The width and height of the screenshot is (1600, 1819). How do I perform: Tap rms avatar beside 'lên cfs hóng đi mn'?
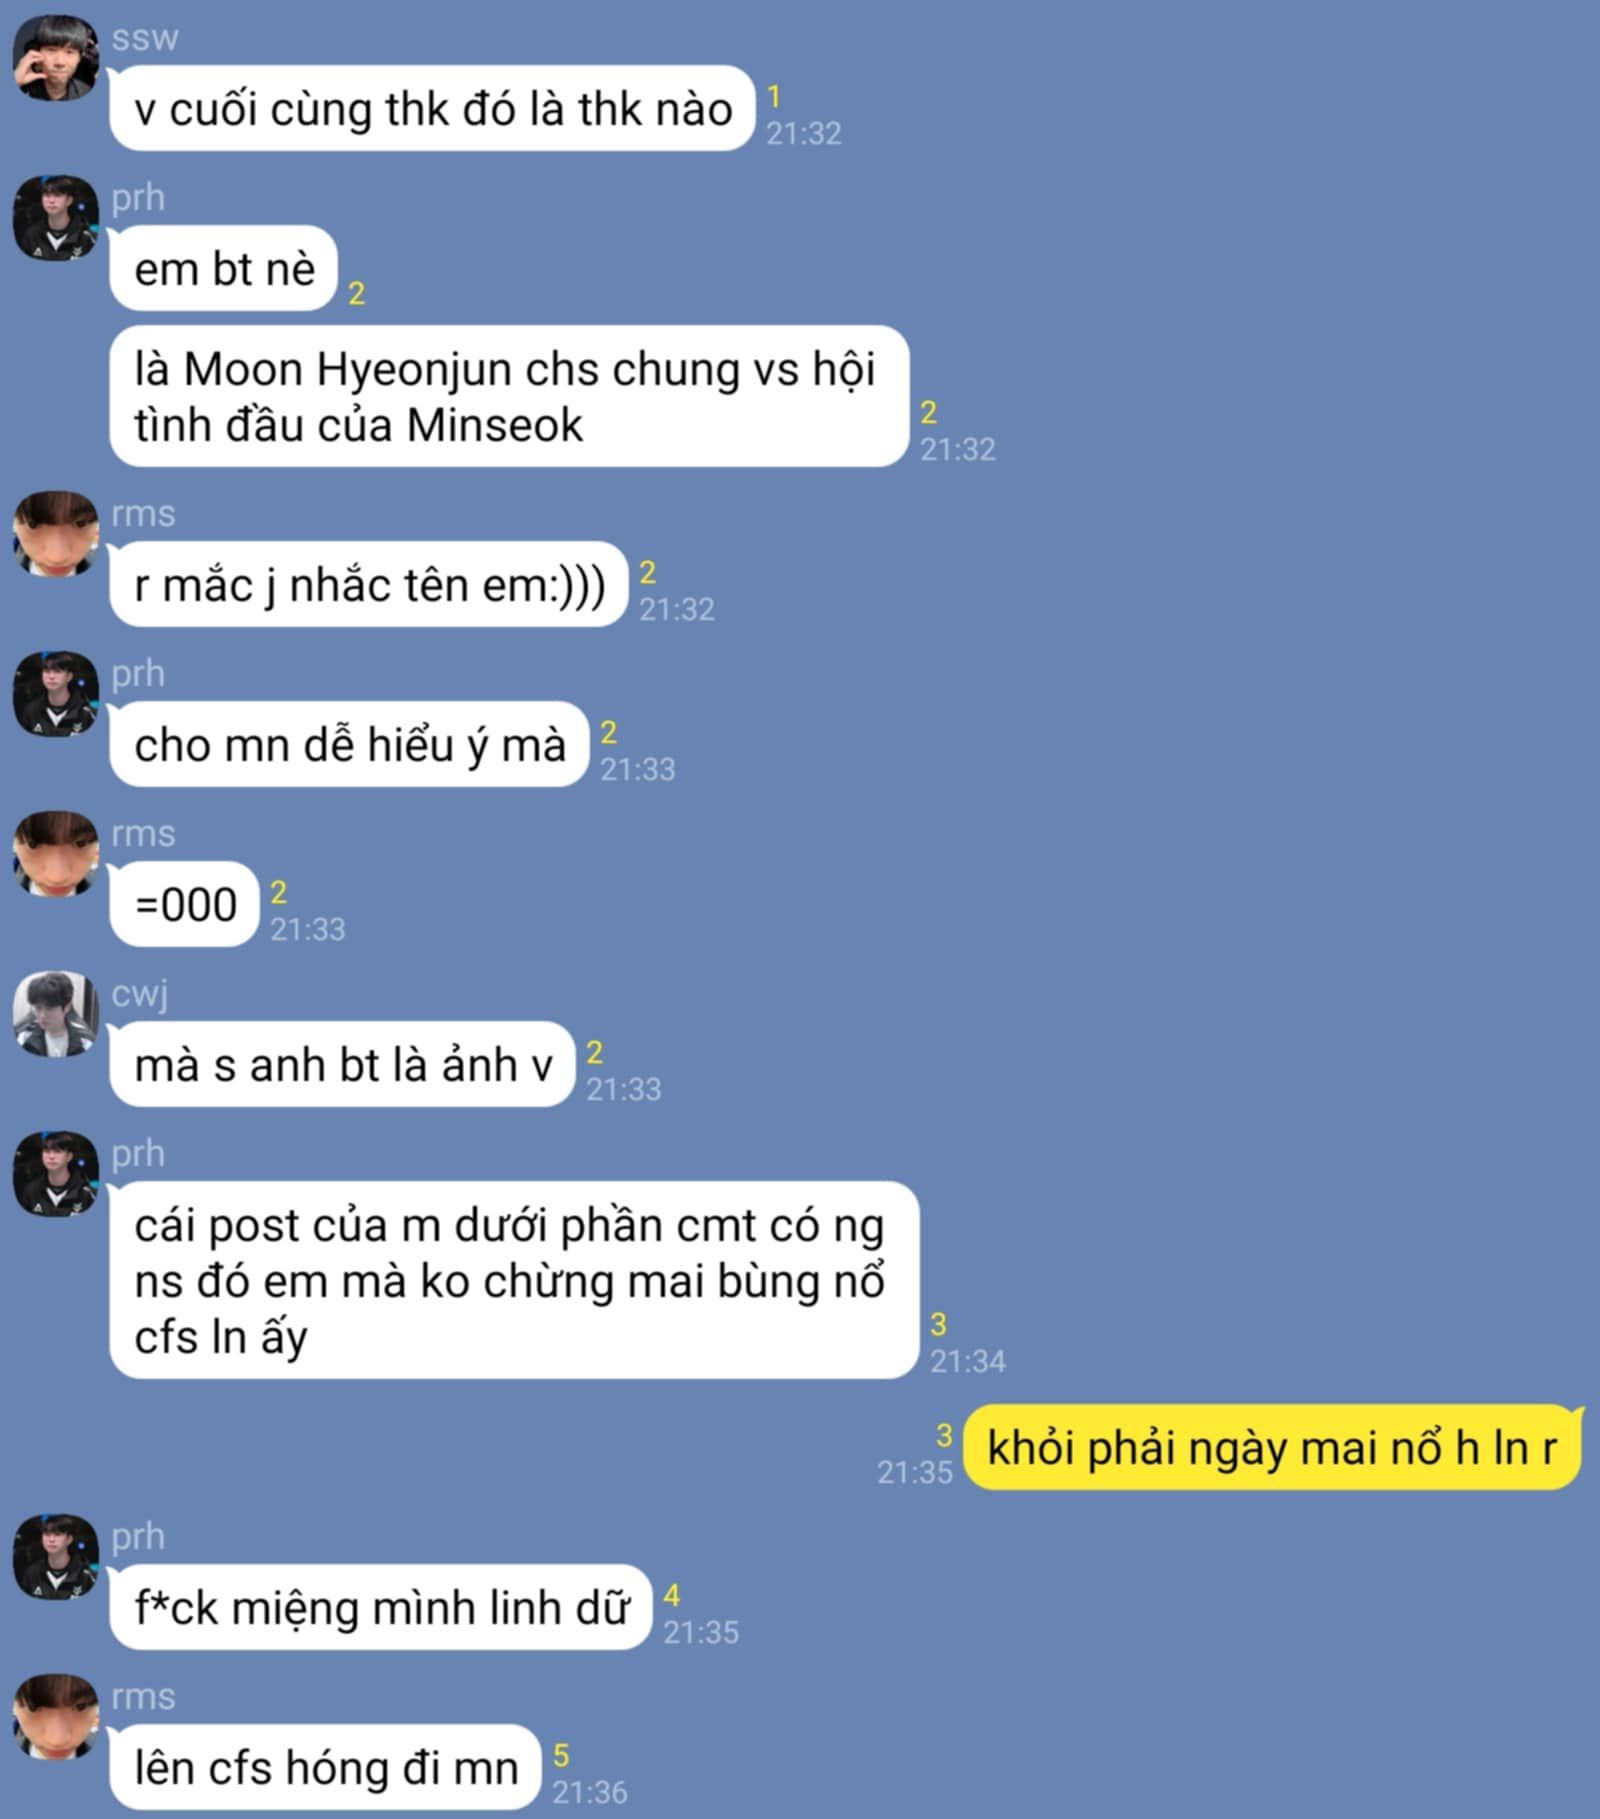56,1717
